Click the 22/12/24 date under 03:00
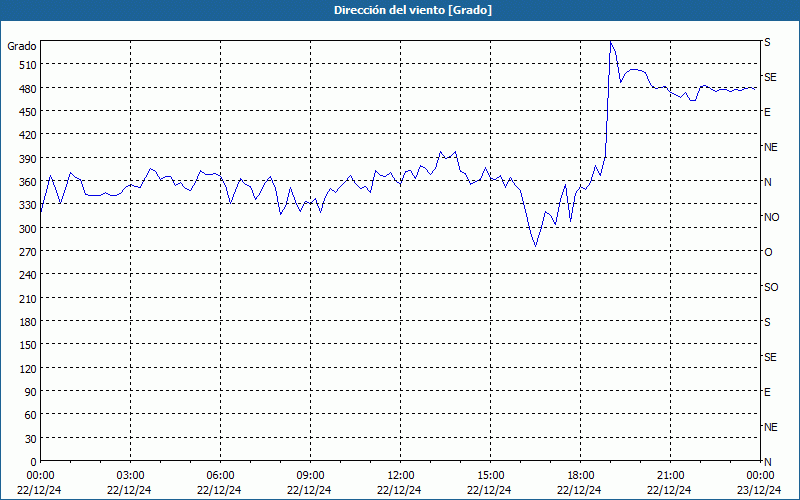The height and width of the screenshot is (500, 800). click(129, 490)
